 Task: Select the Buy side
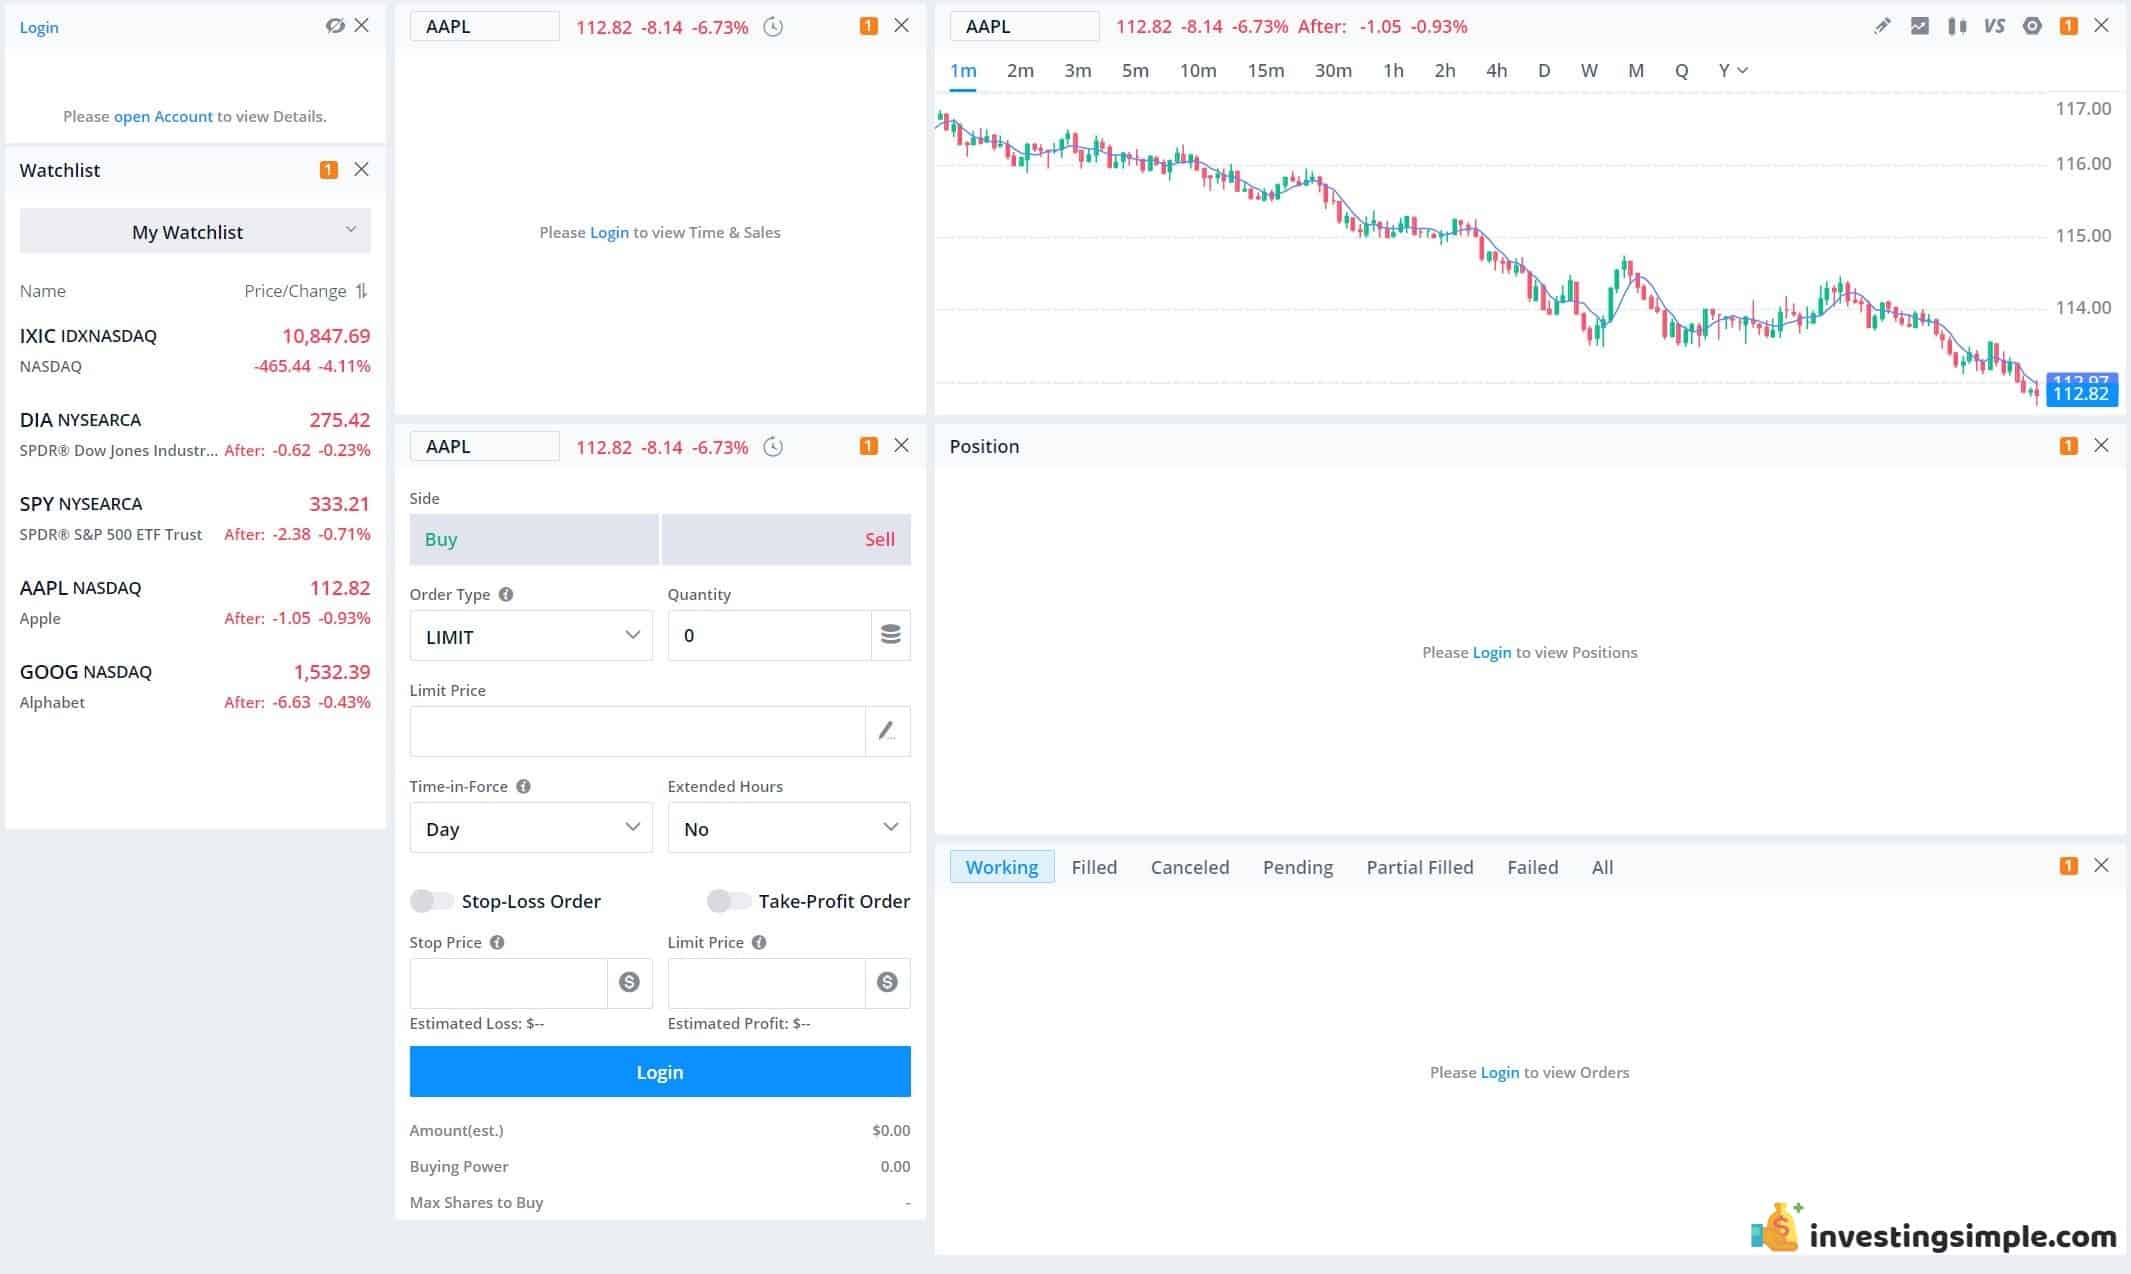[534, 540]
